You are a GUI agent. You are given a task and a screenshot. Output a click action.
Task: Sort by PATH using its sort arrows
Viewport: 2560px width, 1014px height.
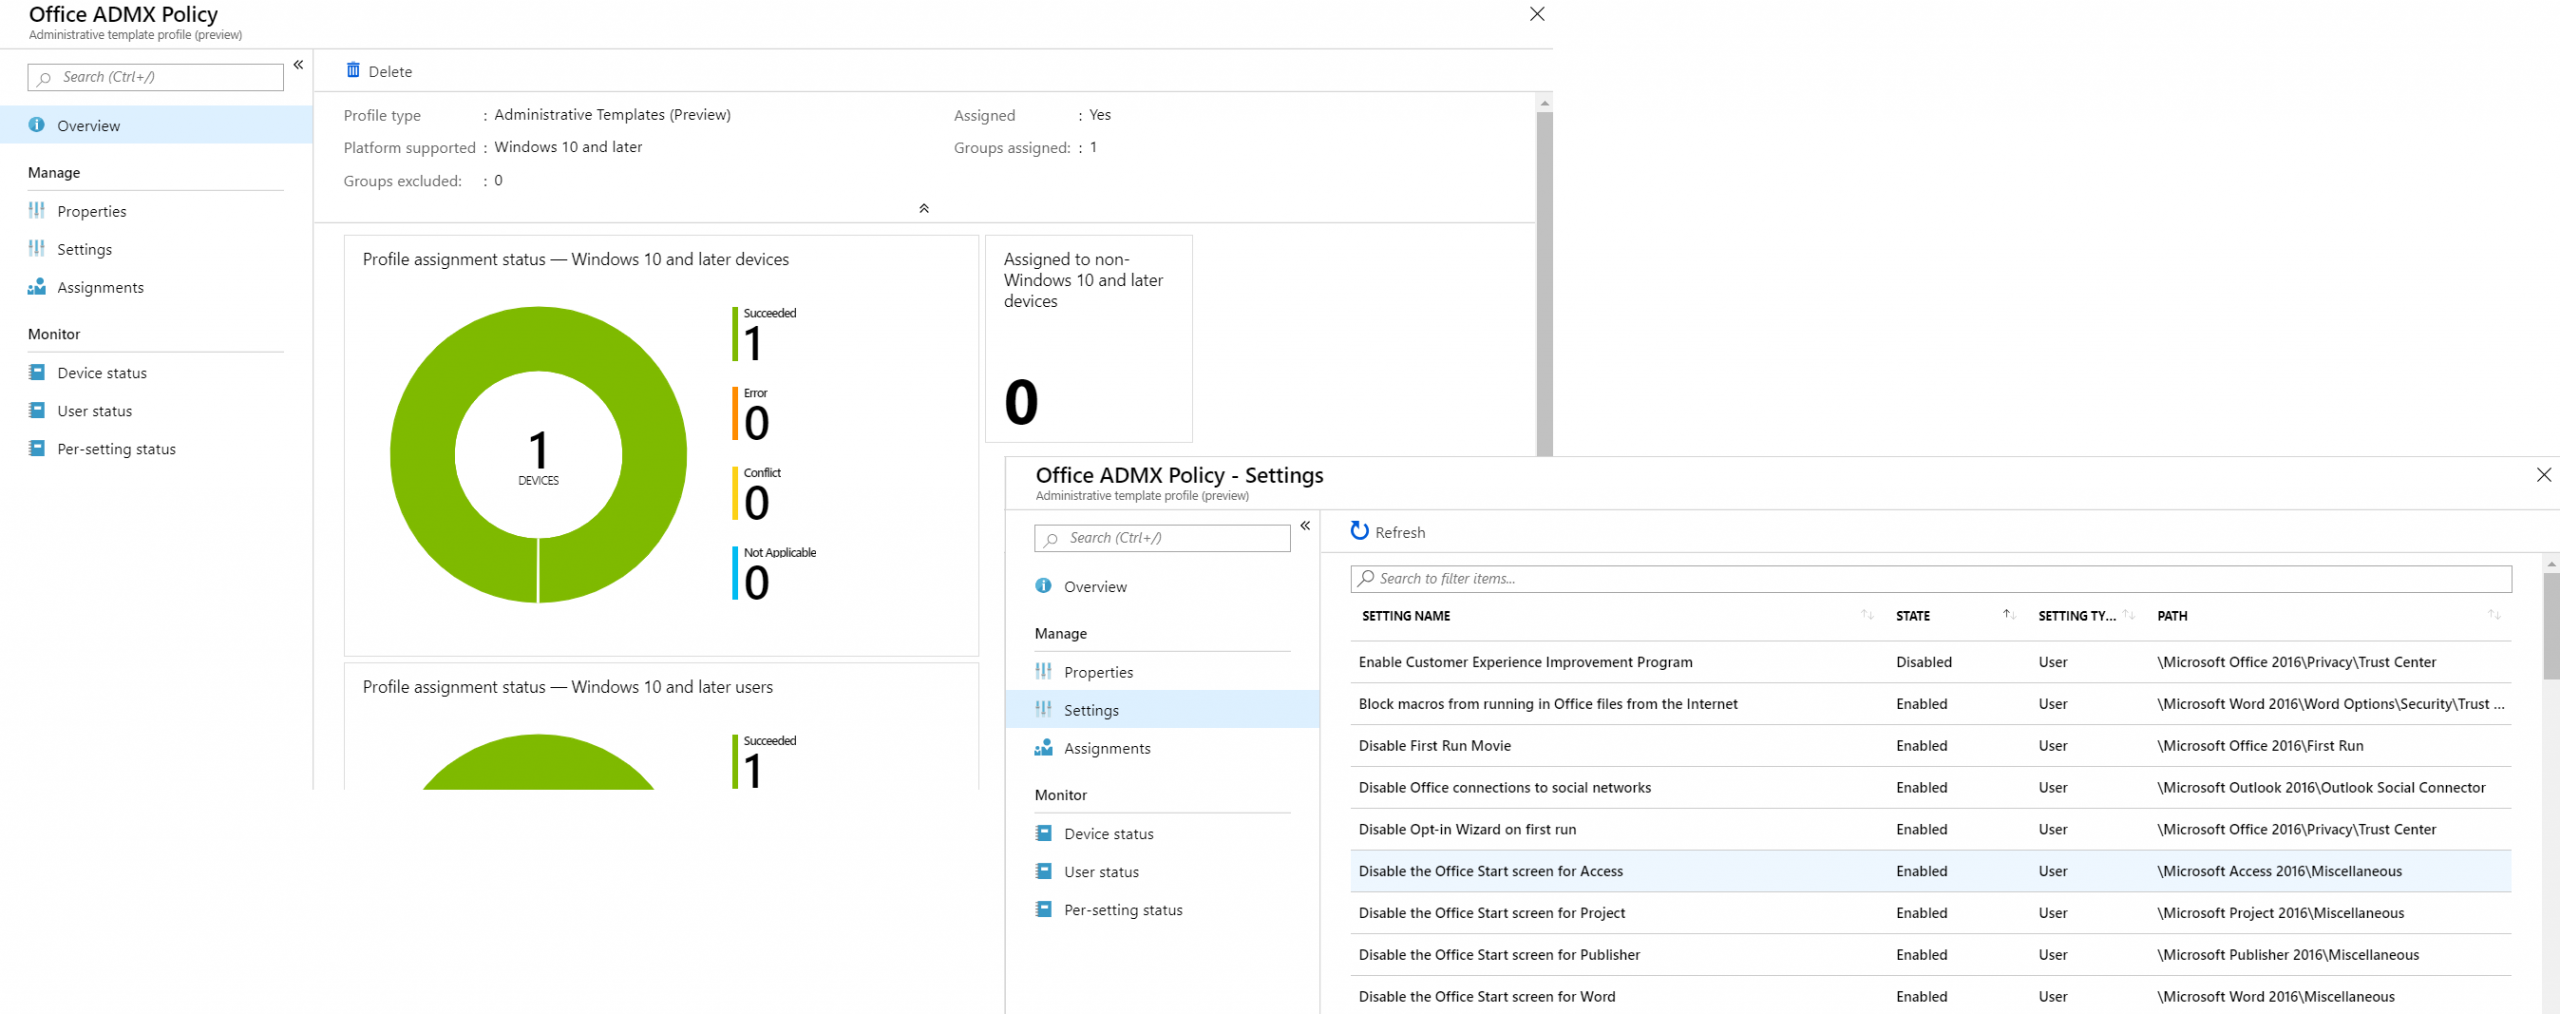(x=2494, y=615)
